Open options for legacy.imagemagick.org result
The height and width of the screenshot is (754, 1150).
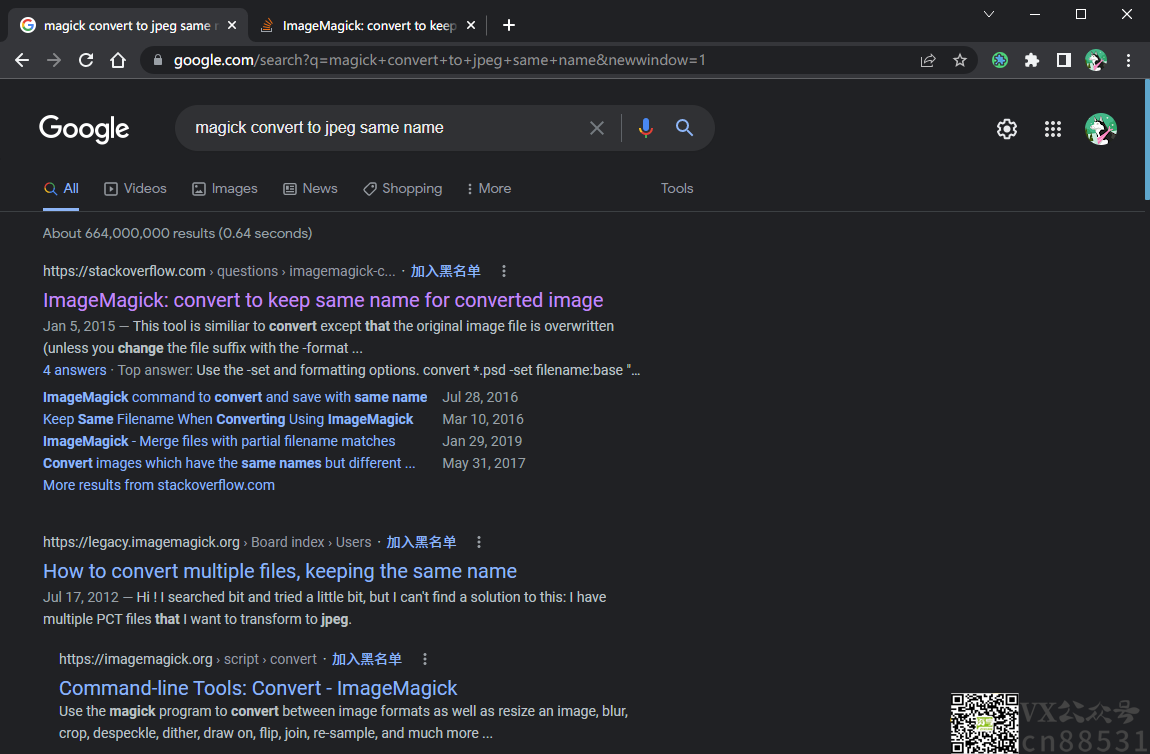(x=479, y=542)
